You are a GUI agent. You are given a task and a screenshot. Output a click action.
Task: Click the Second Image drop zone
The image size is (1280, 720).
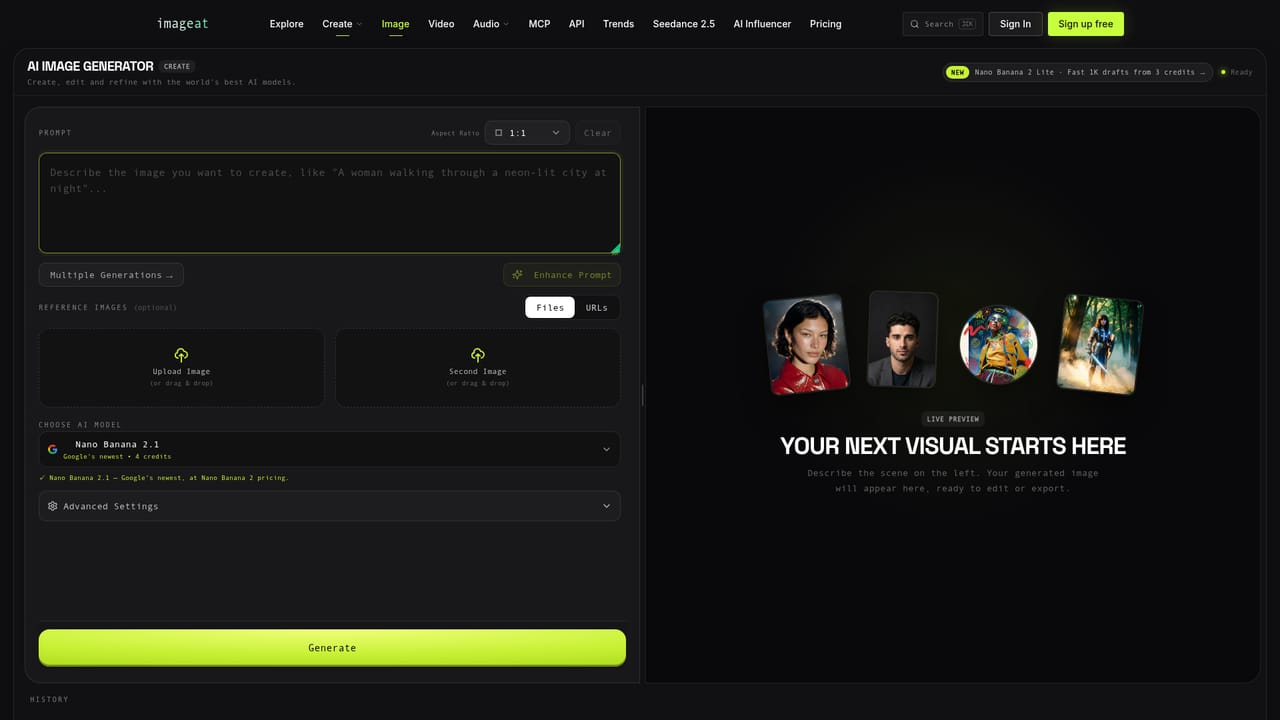(x=478, y=368)
